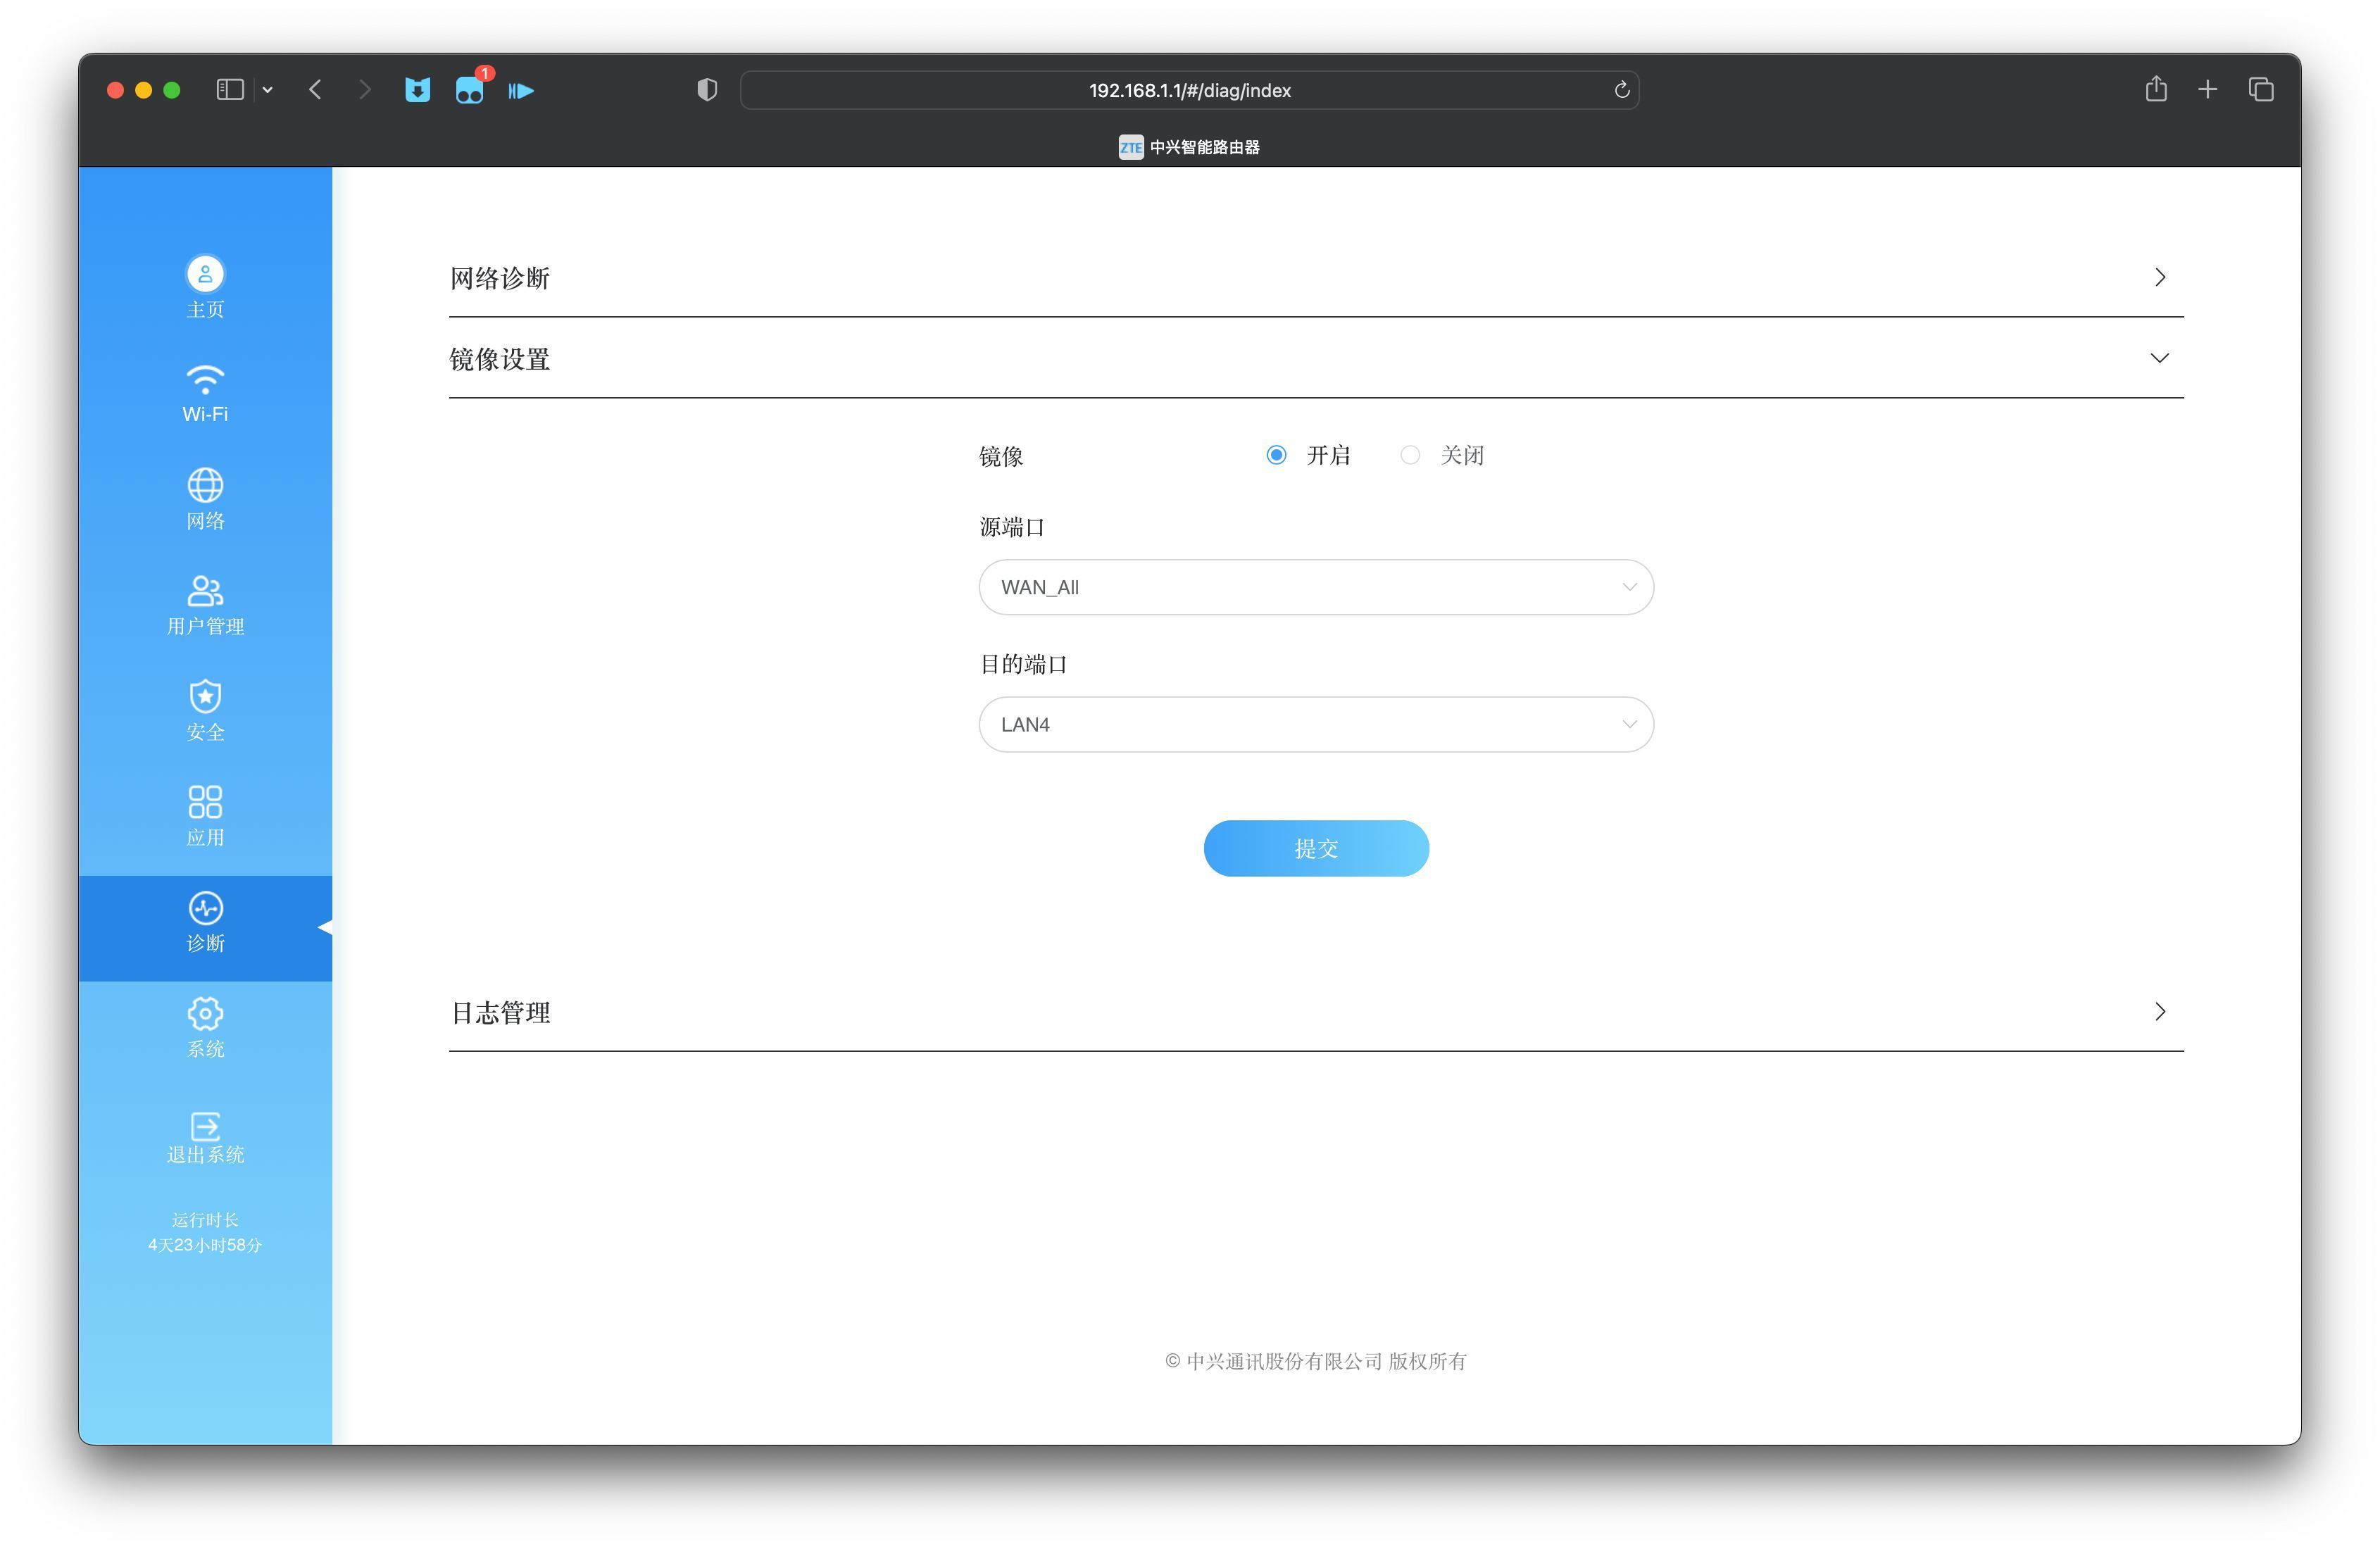Click the 退出系统 logout icon
2380x1549 pixels.
pyautogui.click(x=205, y=1126)
